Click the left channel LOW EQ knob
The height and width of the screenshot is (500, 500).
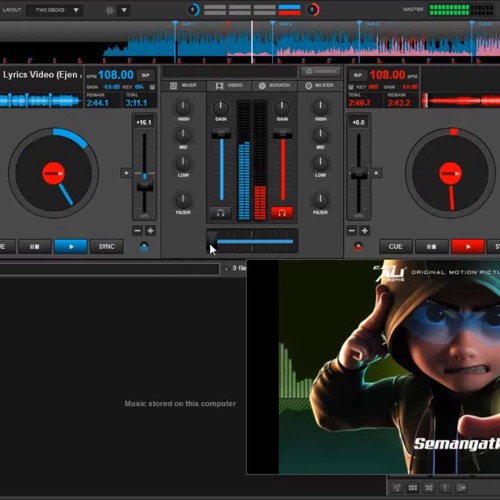coord(183,163)
